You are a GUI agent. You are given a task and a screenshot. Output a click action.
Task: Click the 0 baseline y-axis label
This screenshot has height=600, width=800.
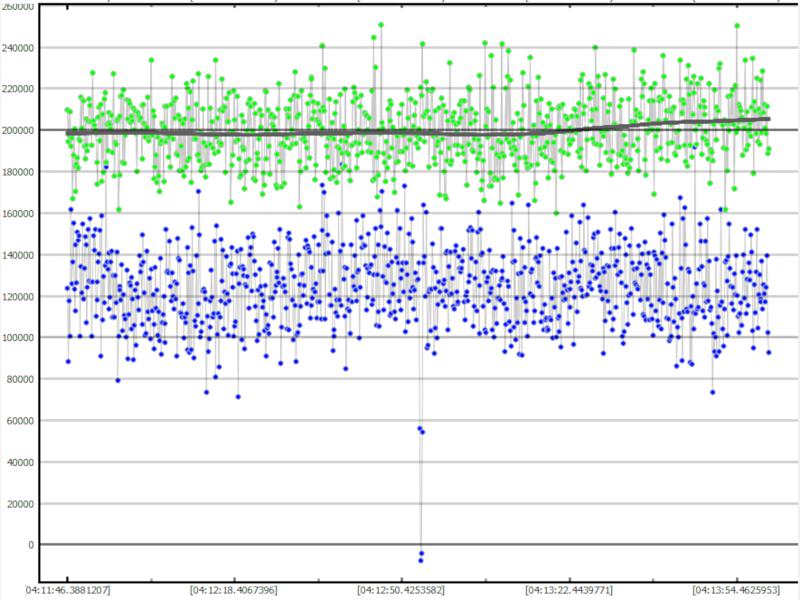click(32, 545)
